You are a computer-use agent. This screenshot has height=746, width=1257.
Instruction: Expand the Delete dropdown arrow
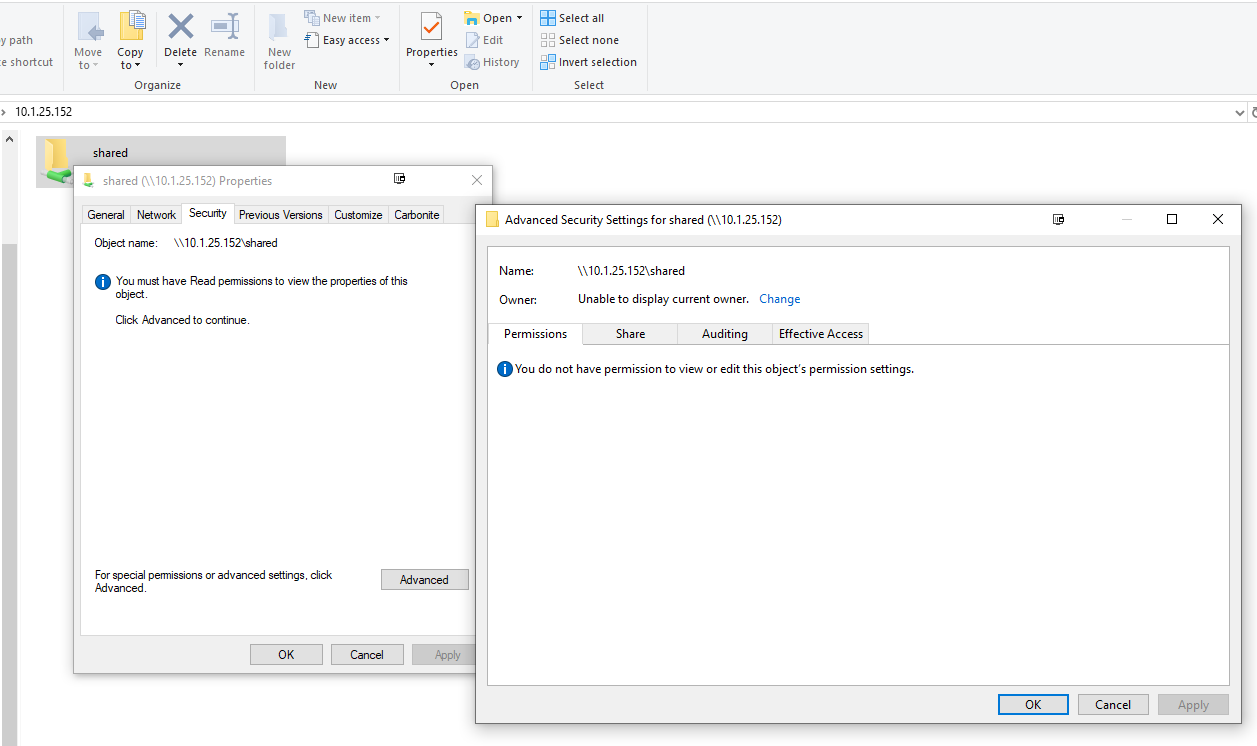[x=181, y=66]
